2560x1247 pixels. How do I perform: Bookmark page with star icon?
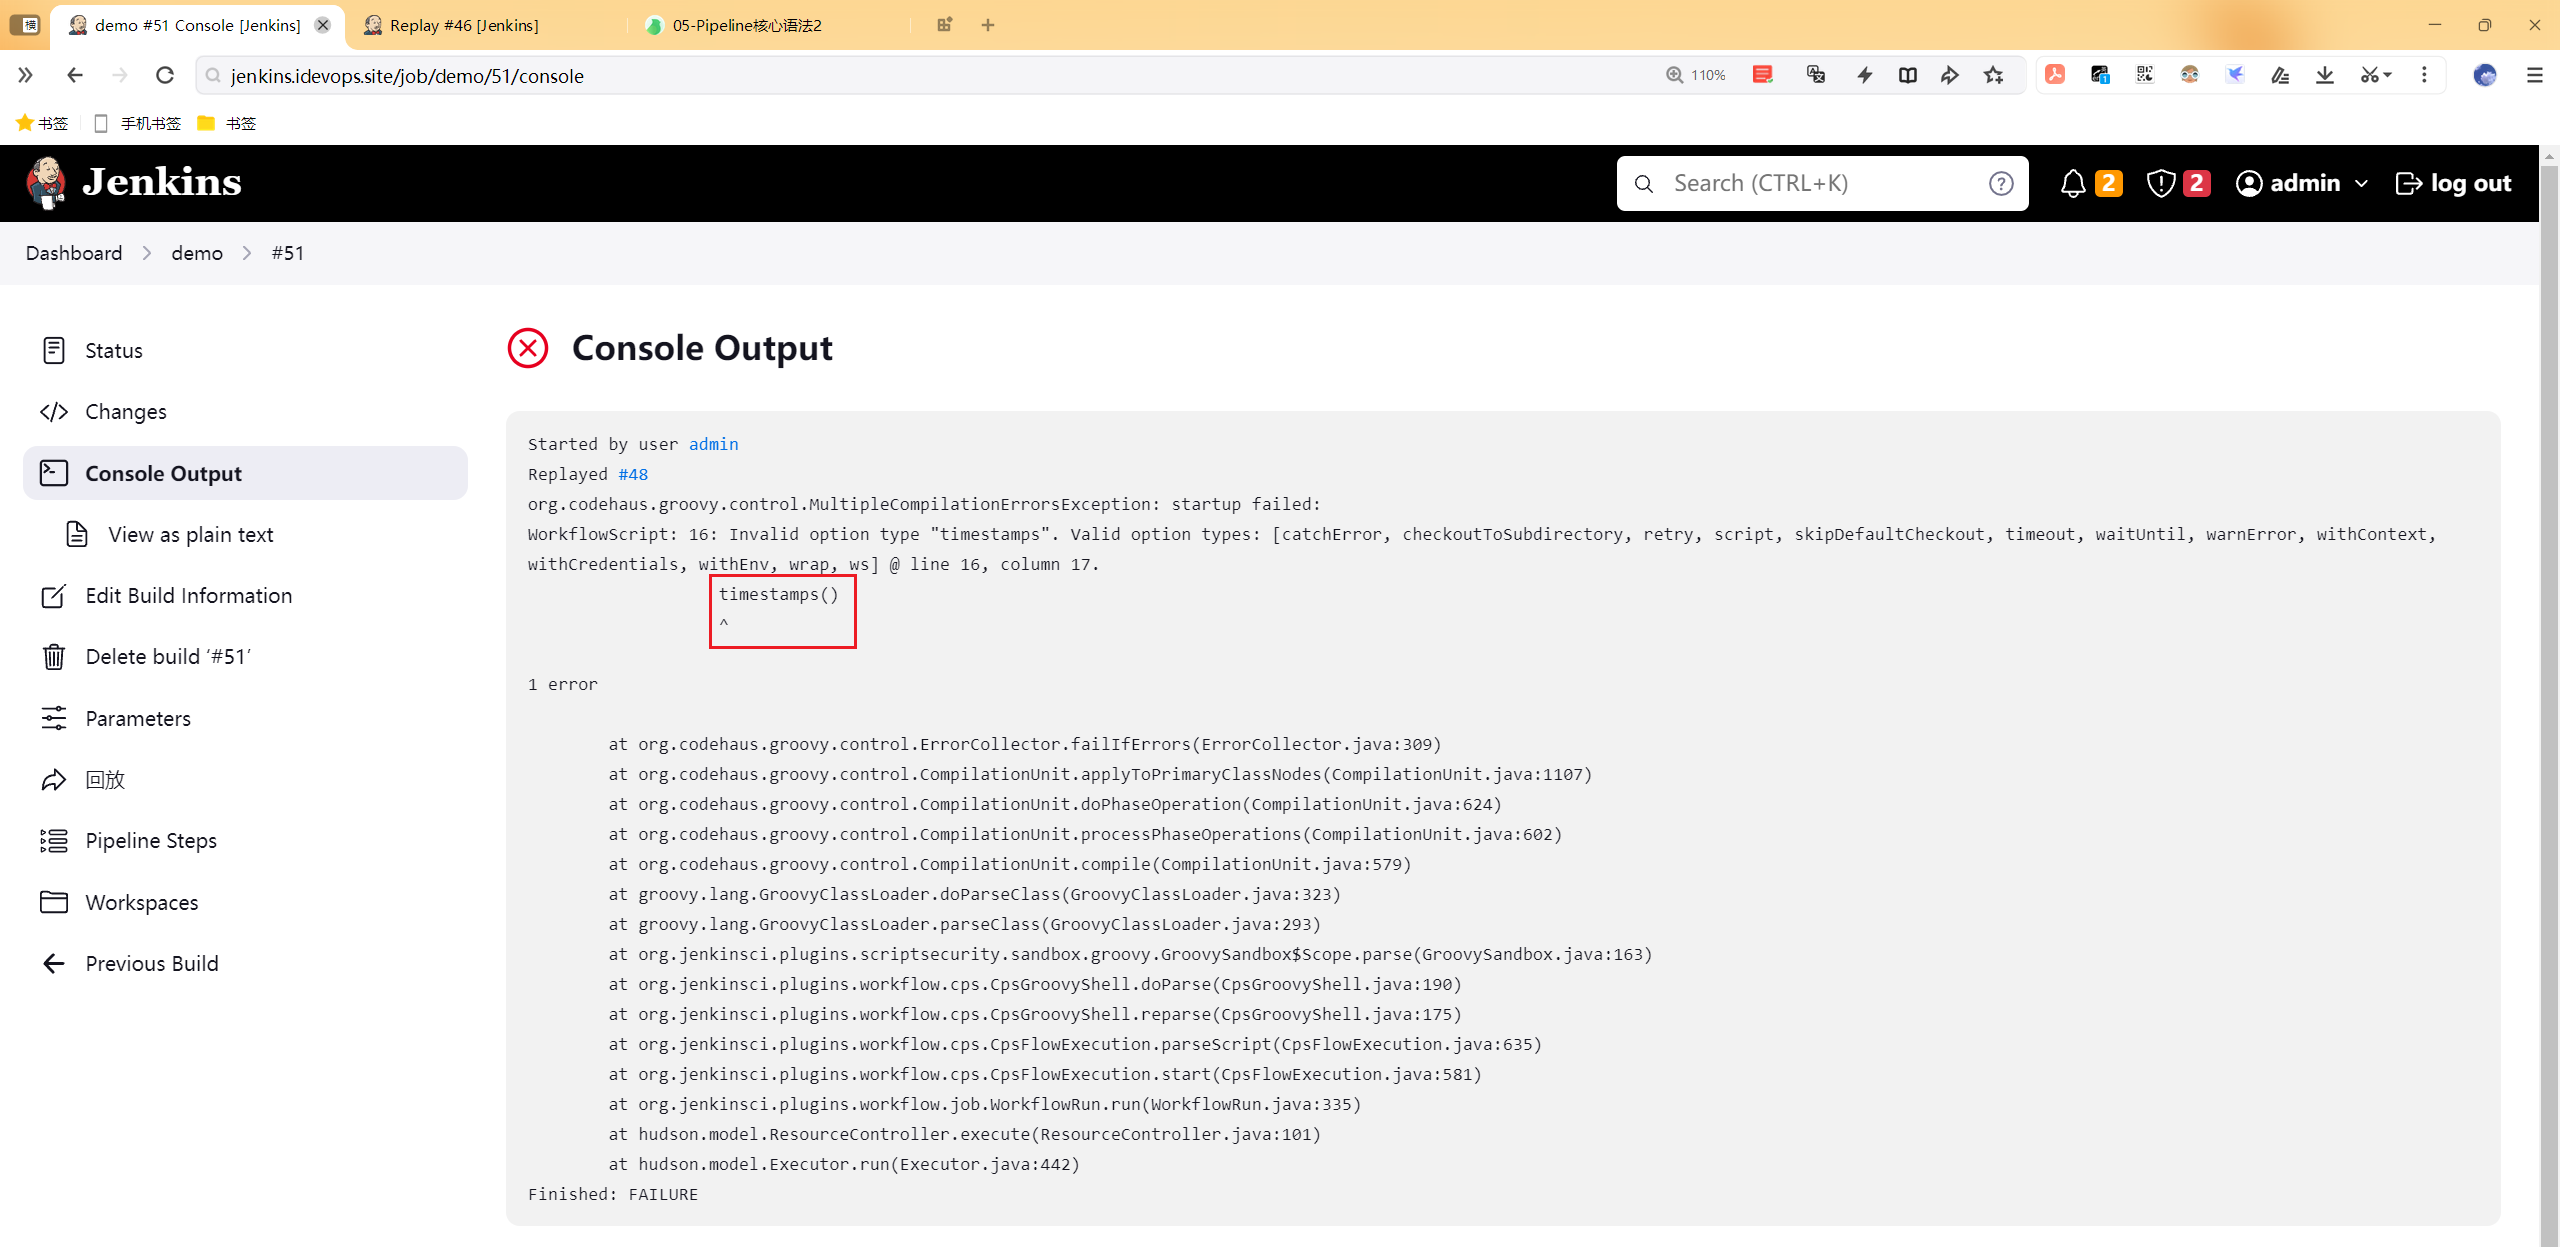pos(1994,75)
